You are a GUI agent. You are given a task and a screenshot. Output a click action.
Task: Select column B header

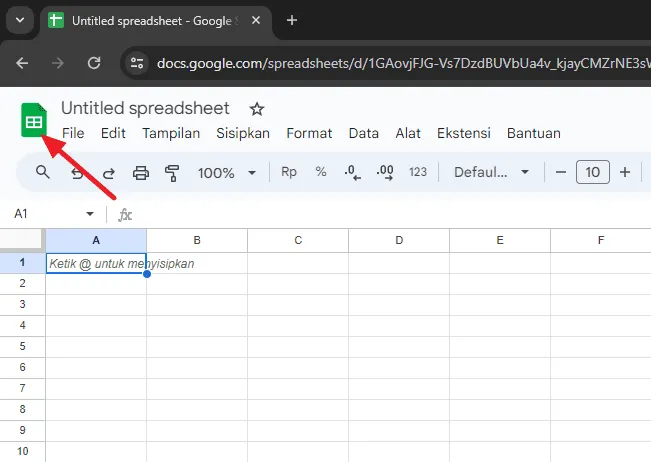click(197, 240)
